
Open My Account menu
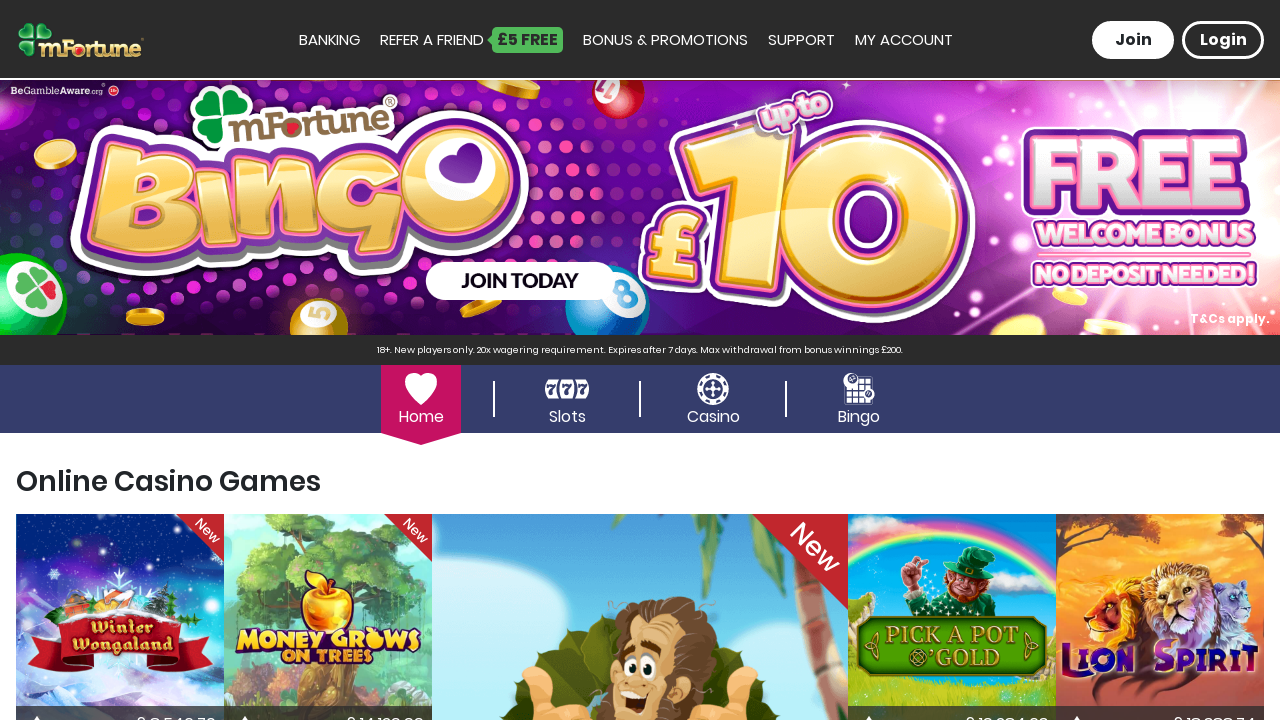coord(903,40)
